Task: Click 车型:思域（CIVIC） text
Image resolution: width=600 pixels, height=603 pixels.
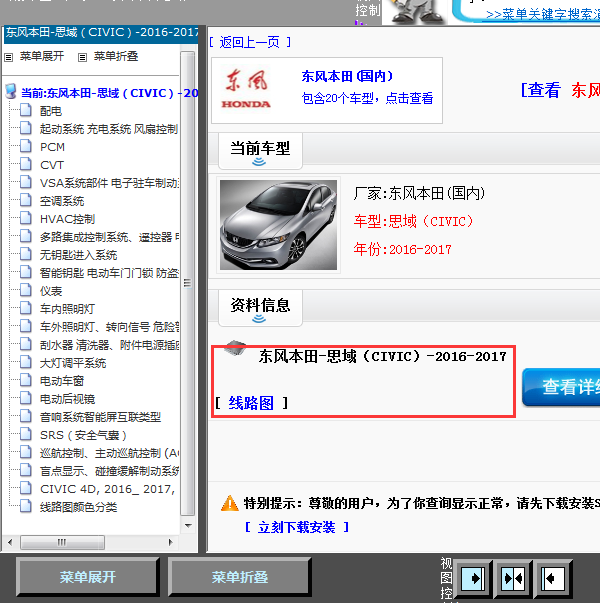Action: (413, 222)
